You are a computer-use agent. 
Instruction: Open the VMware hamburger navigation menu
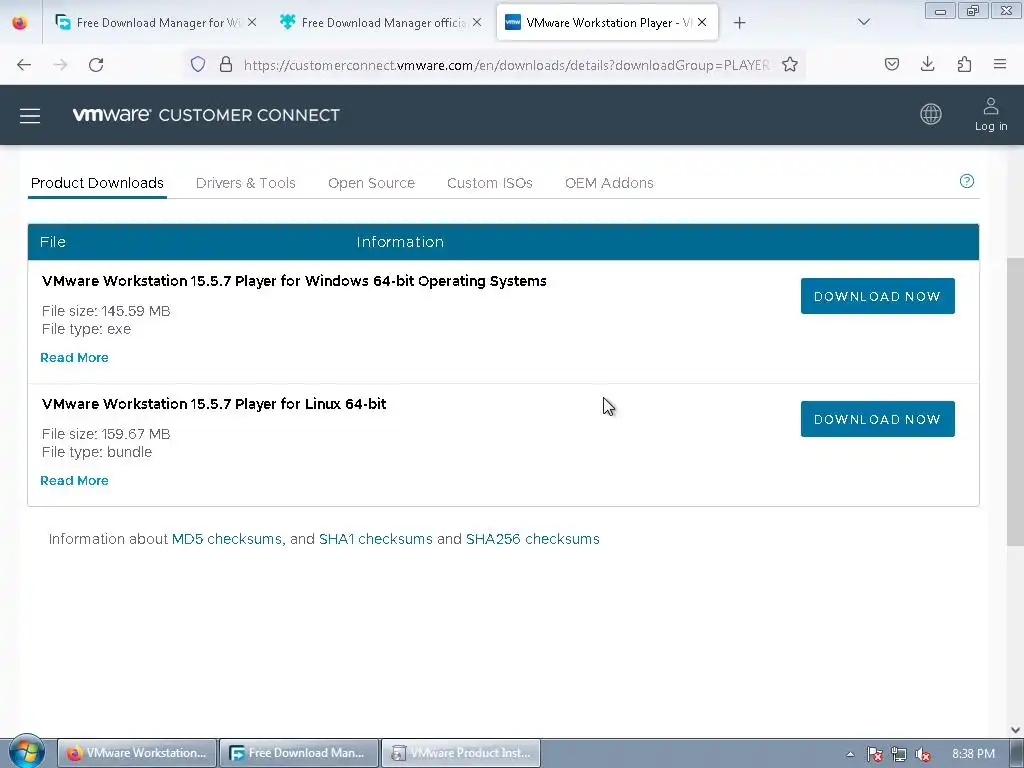30,116
